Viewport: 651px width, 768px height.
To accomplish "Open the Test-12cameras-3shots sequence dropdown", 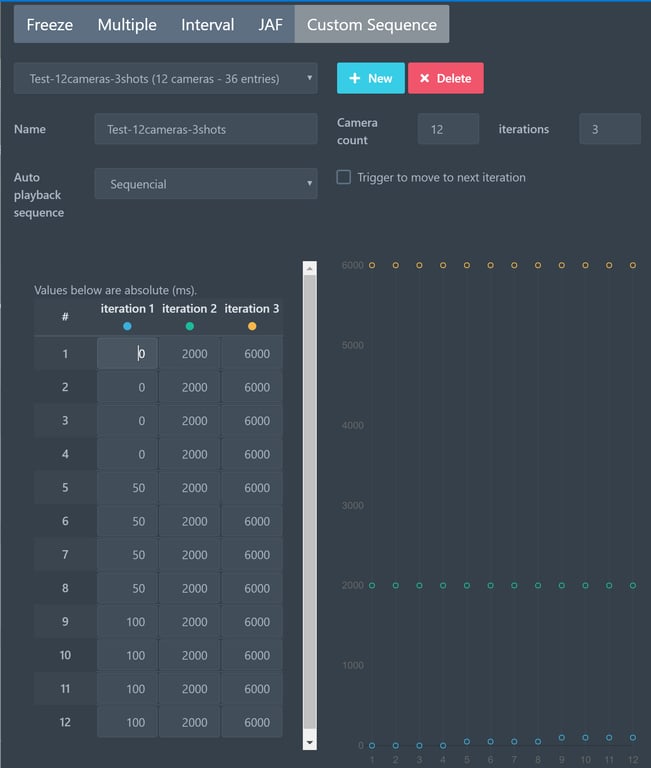I will point(166,78).
